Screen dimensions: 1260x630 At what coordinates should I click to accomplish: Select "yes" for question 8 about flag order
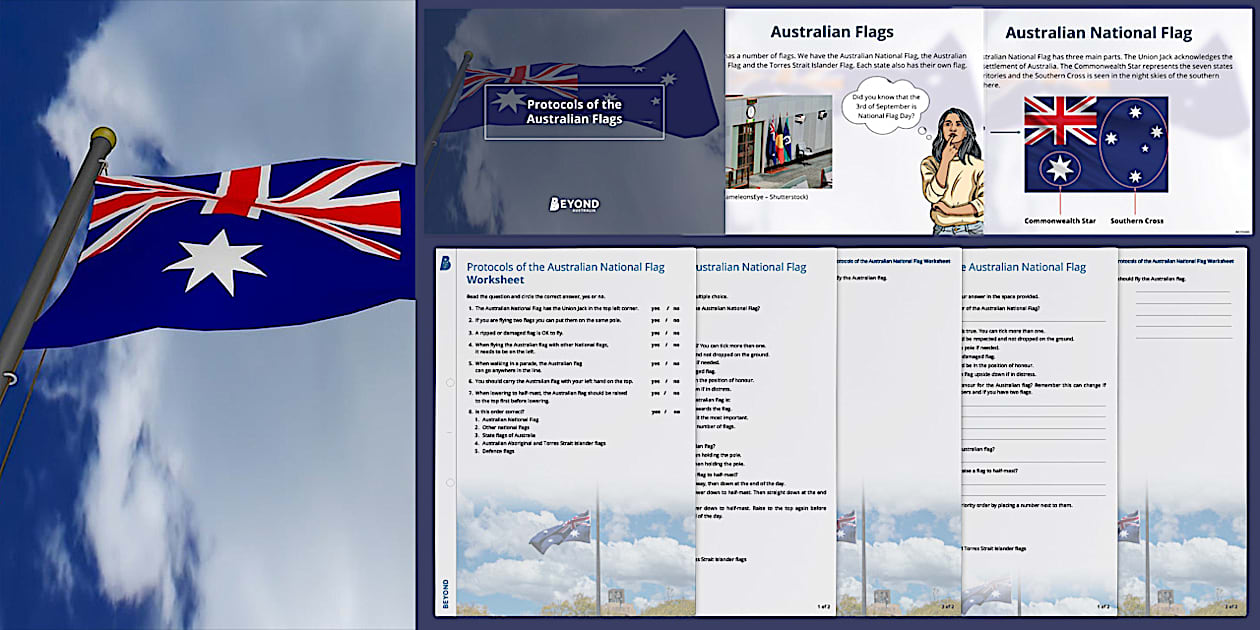click(655, 411)
